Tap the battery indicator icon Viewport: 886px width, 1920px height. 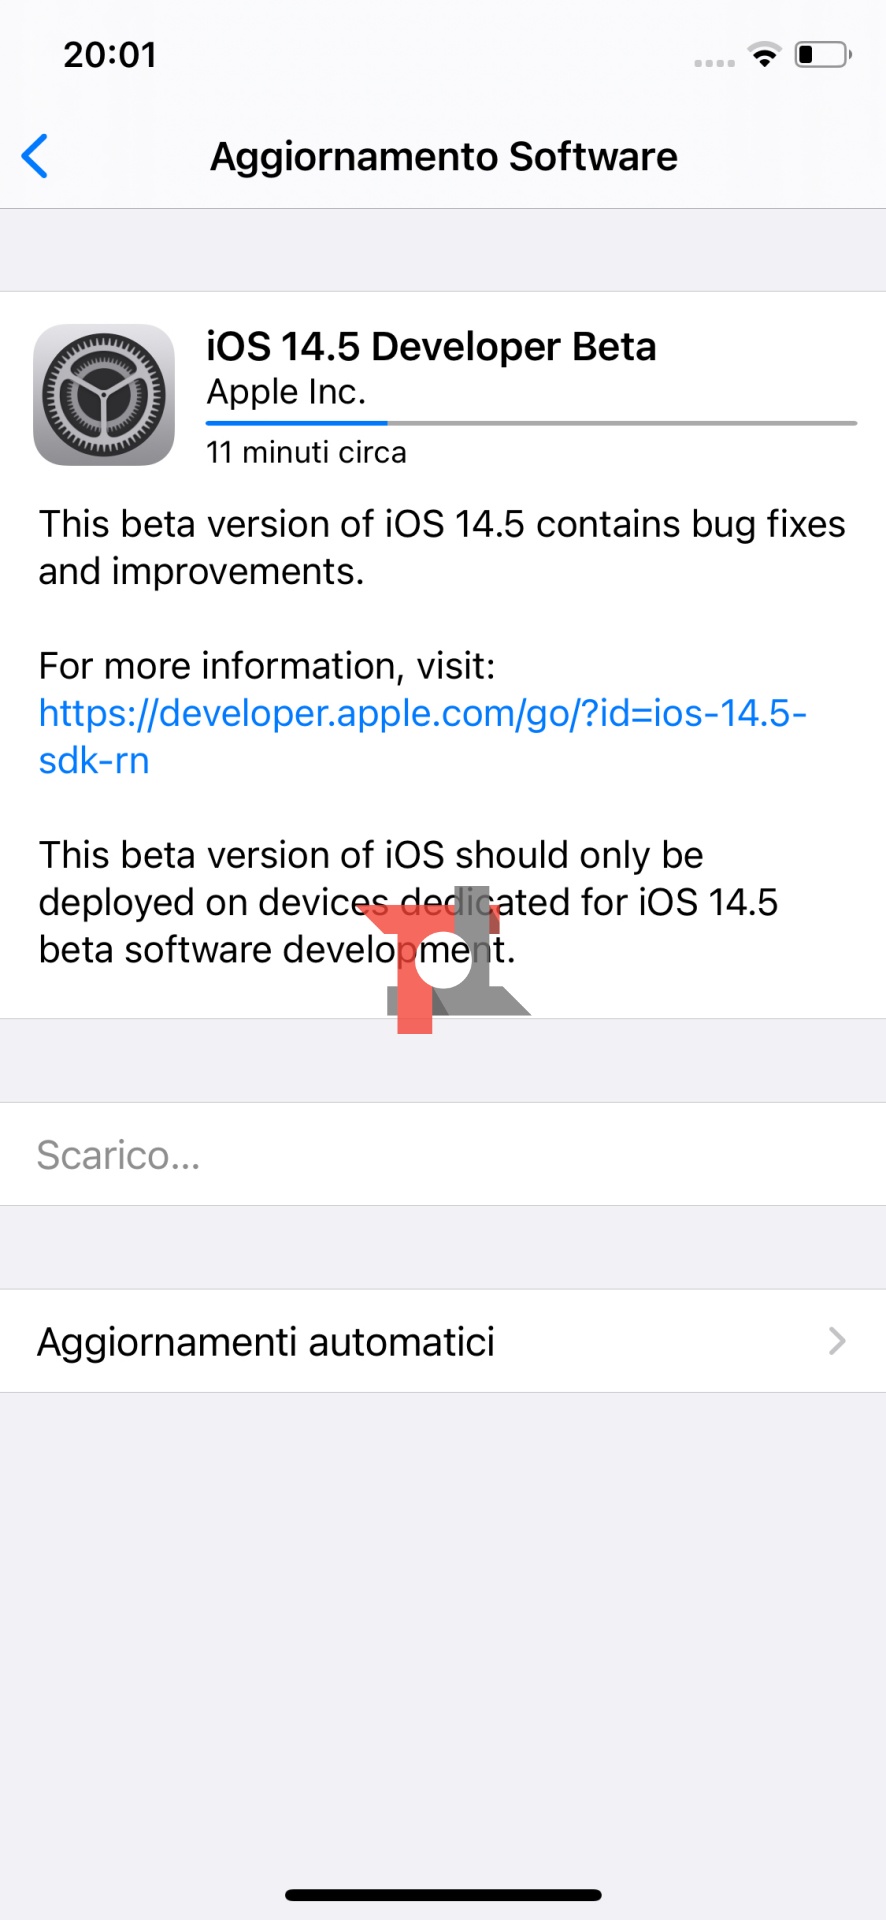coord(822,55)
